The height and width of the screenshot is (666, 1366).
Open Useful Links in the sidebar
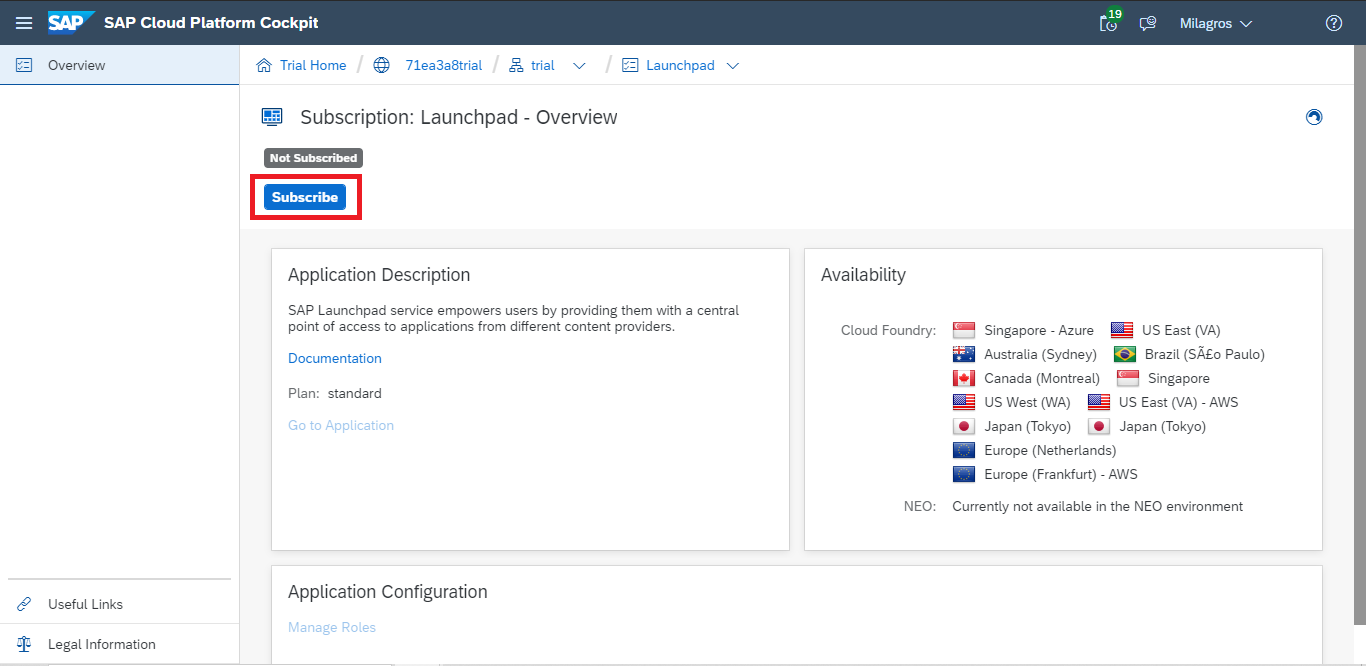click(x=85, y=604)
